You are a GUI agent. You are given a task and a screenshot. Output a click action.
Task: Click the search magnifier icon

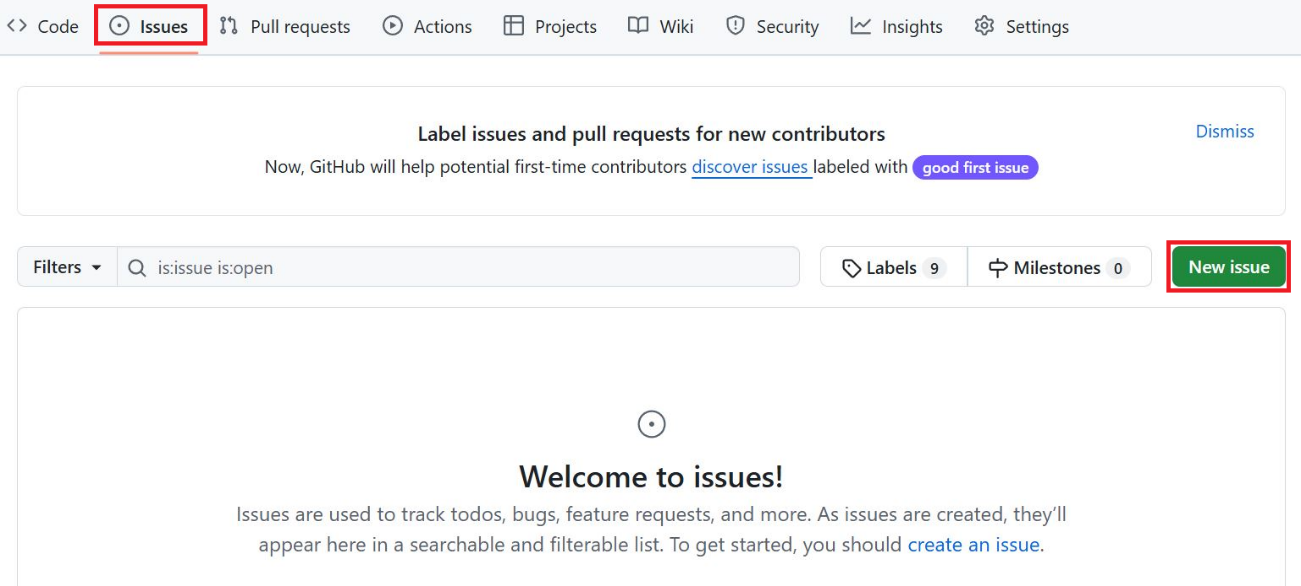[138, 268]
